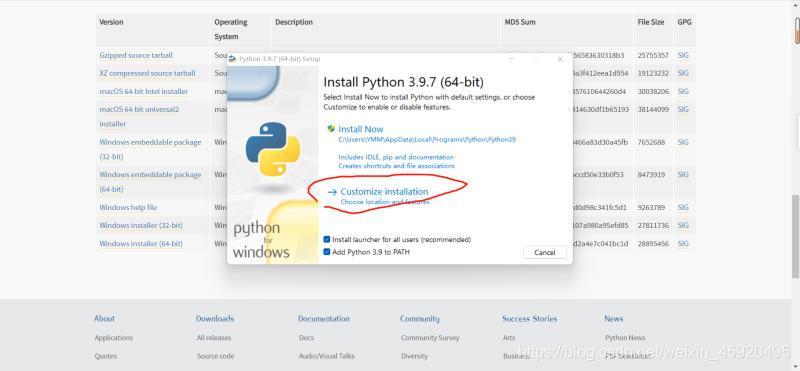800x371 pixels.
Task: Open Windows embeddable package (64-bit) link
Action: pos(151,182)
